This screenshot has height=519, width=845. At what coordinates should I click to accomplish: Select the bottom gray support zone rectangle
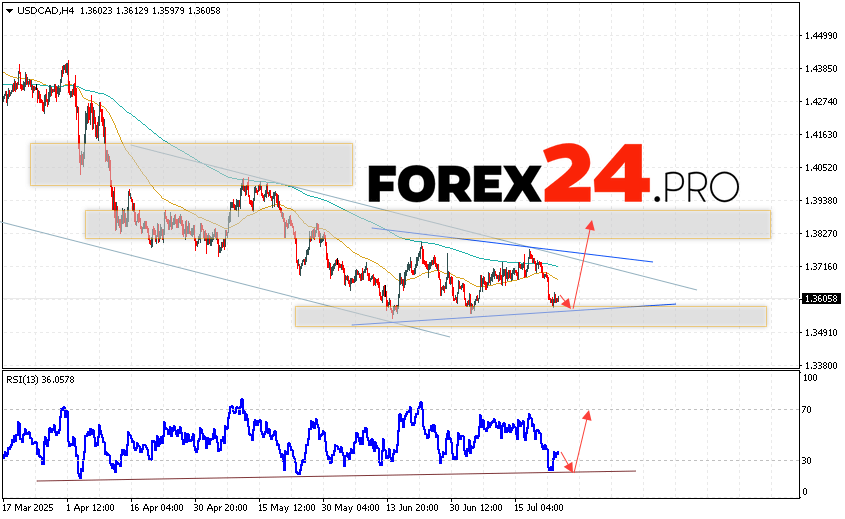(x=530, y=317)
